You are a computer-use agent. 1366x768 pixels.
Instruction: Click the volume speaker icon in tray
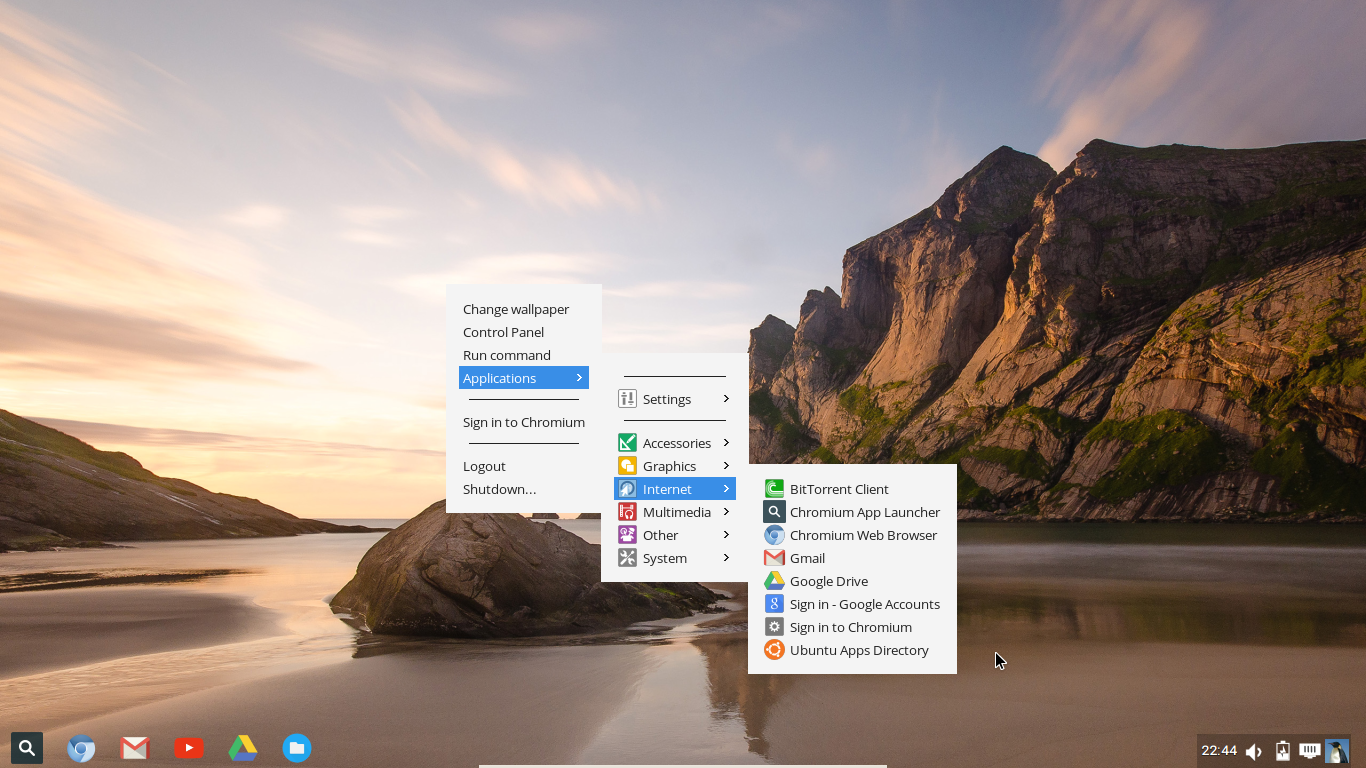click(1254, 751)
